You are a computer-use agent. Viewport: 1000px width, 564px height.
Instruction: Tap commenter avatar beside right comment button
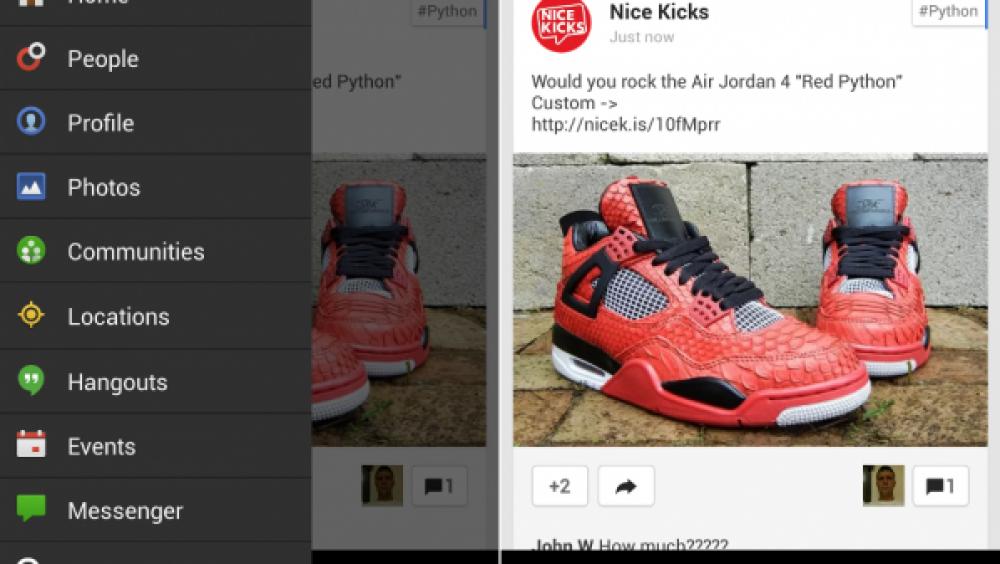pos(883,486)
